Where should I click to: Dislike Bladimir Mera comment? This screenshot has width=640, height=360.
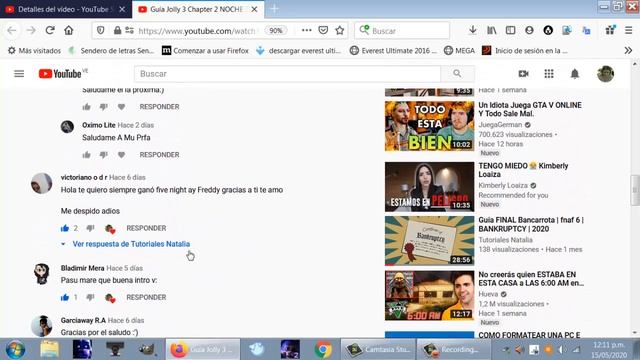pos(90,298)
